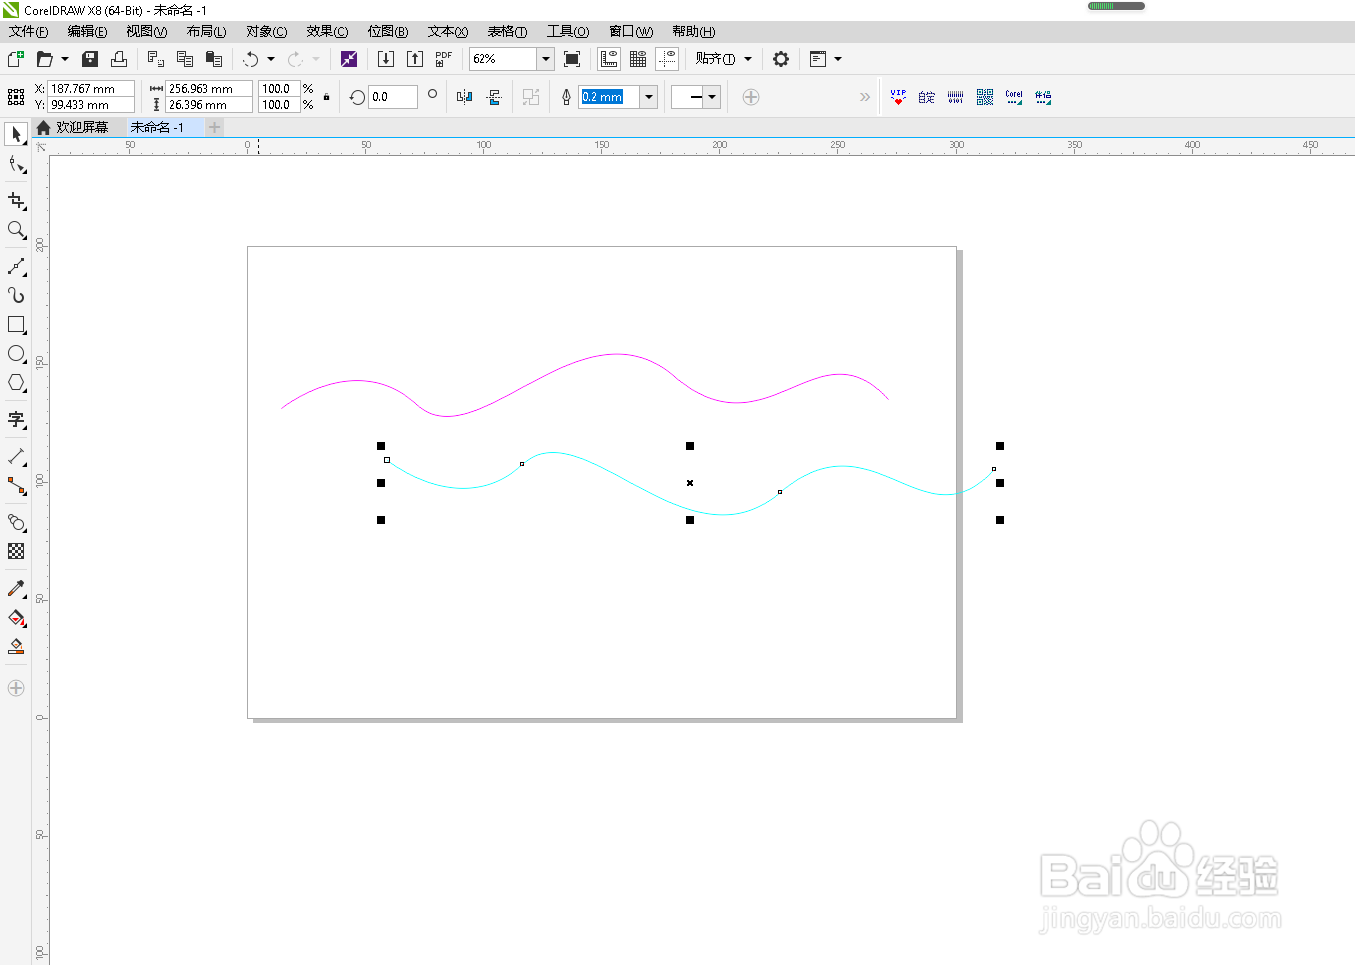Open the 帮助(H) menu

[694, 32]
